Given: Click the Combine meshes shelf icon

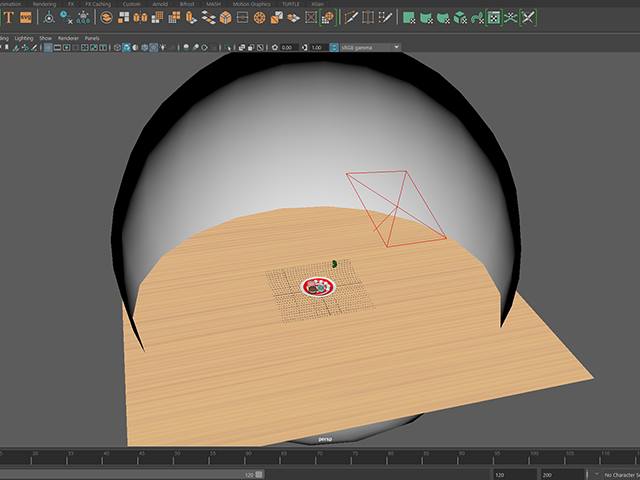Looking at the screenshot, I should pyautogui.click(x=107, y=18).
